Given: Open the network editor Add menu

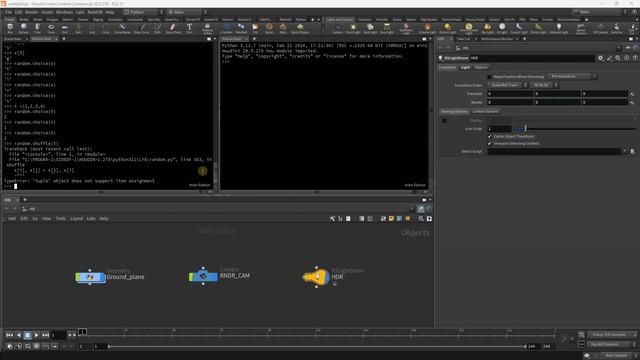Looking at the screenshot, I should pyautogui.click(x=12, y=219).
